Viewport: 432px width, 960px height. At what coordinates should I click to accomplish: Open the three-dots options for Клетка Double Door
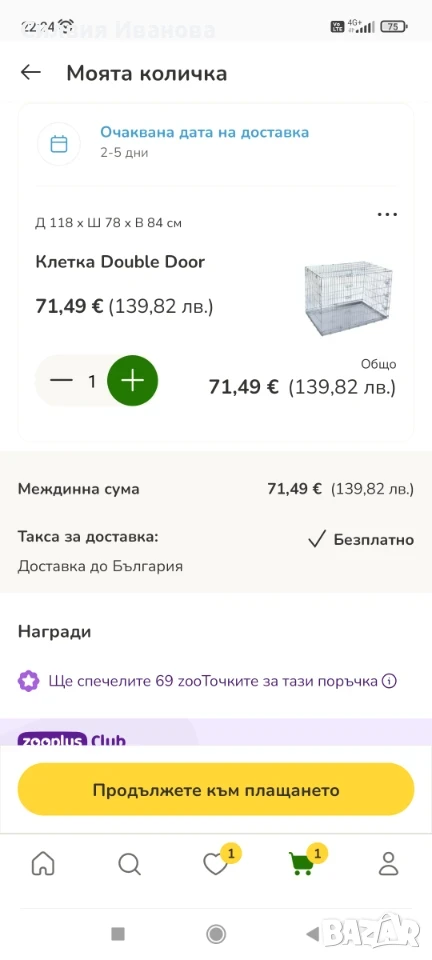coord(387,215)
